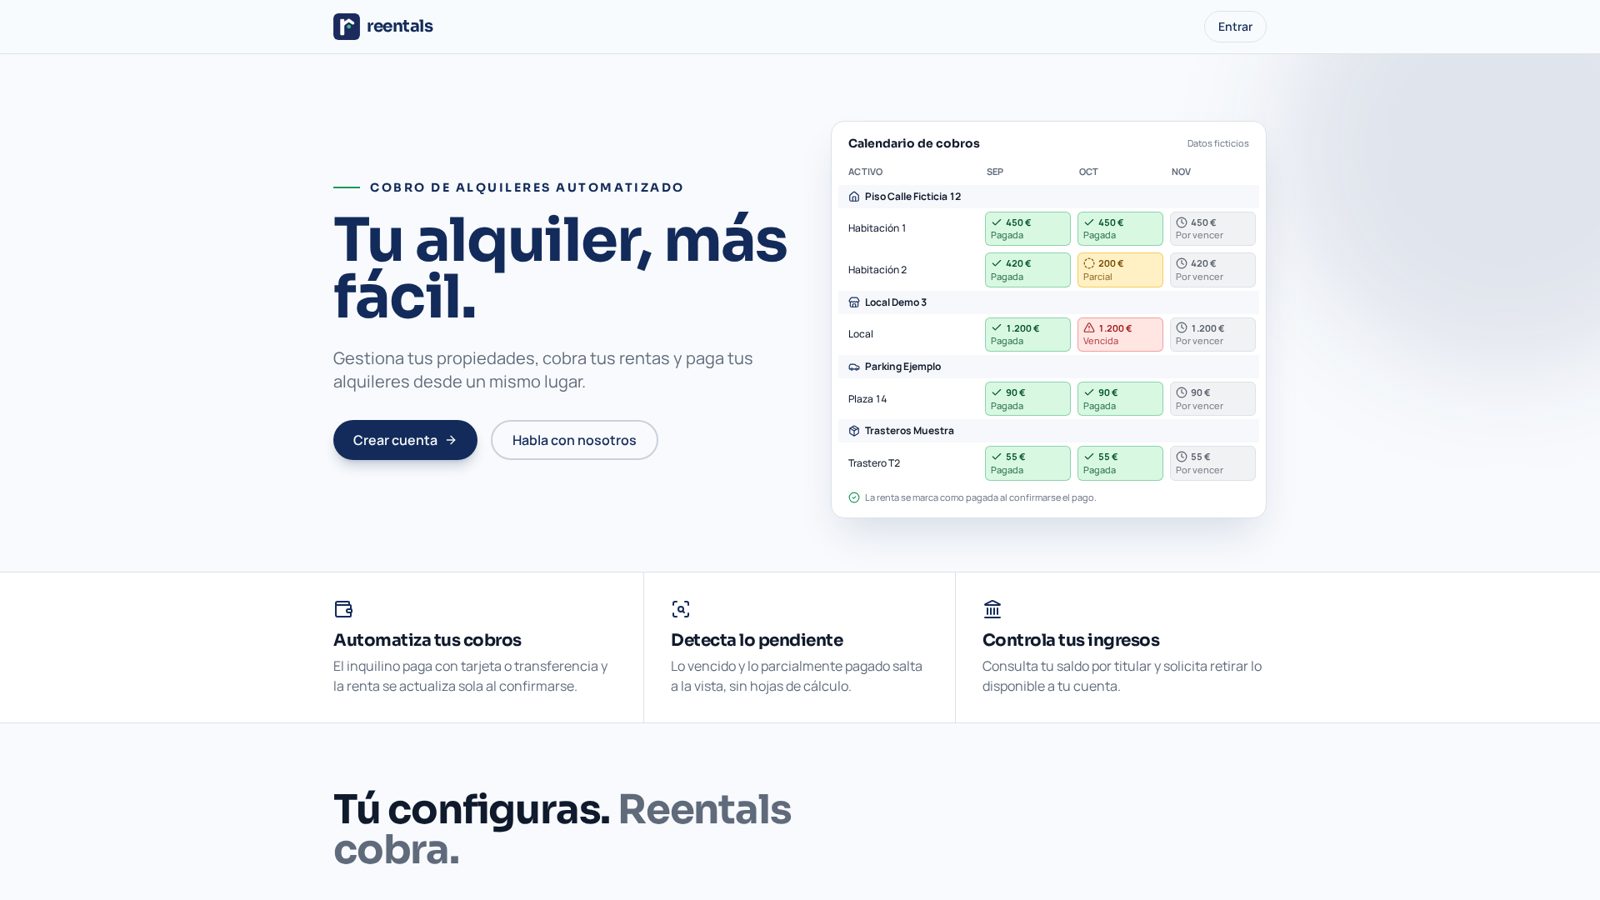Click the Controla tus ingresos heading
1600x900 pixels.
[1071, 640]
